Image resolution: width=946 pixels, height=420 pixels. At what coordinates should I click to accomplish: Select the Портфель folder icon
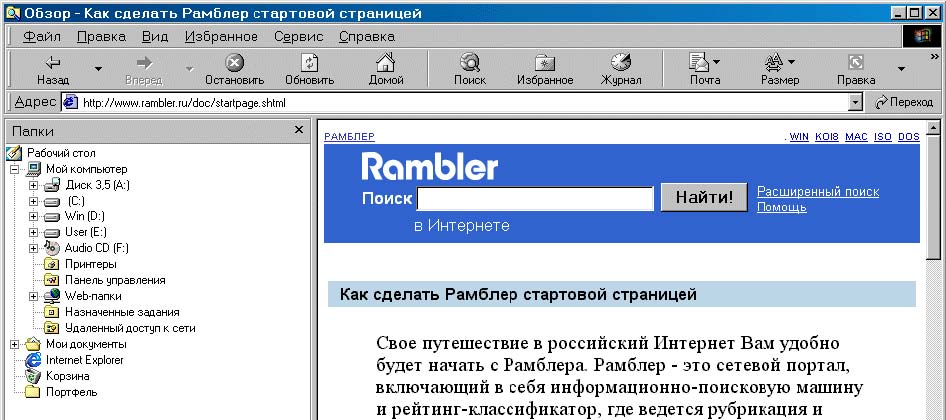33,392
